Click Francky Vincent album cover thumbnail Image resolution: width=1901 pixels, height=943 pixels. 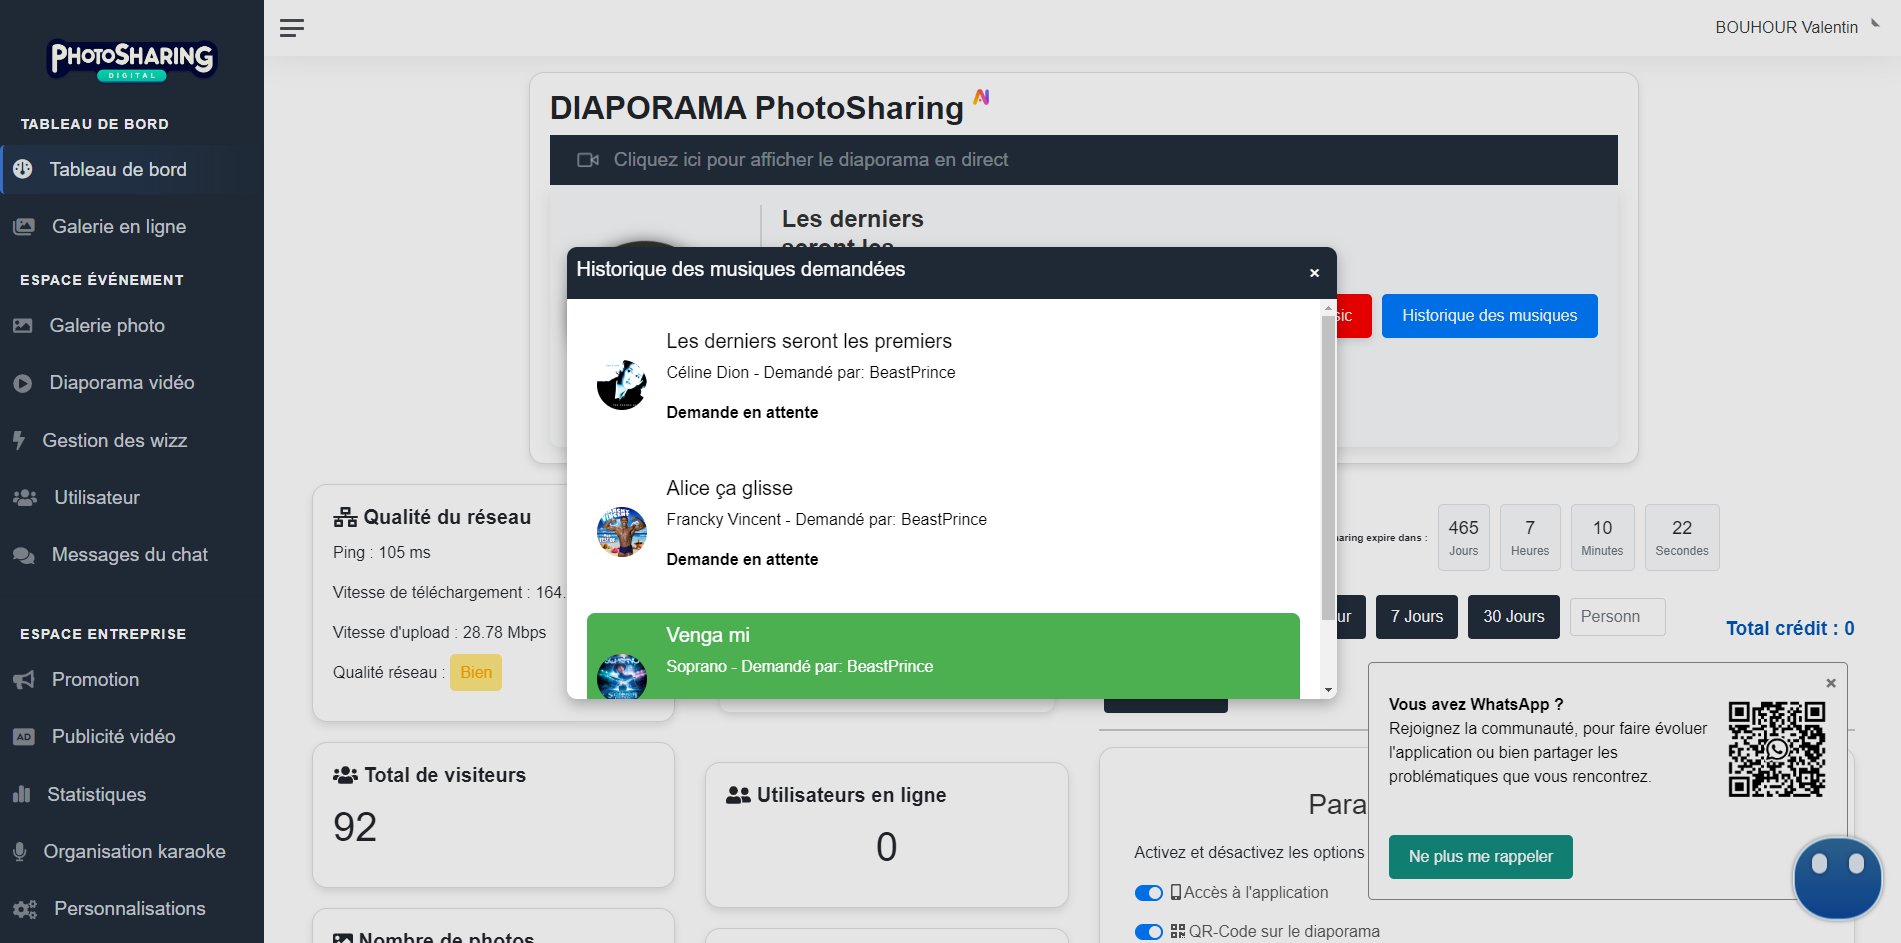point(622,532)
